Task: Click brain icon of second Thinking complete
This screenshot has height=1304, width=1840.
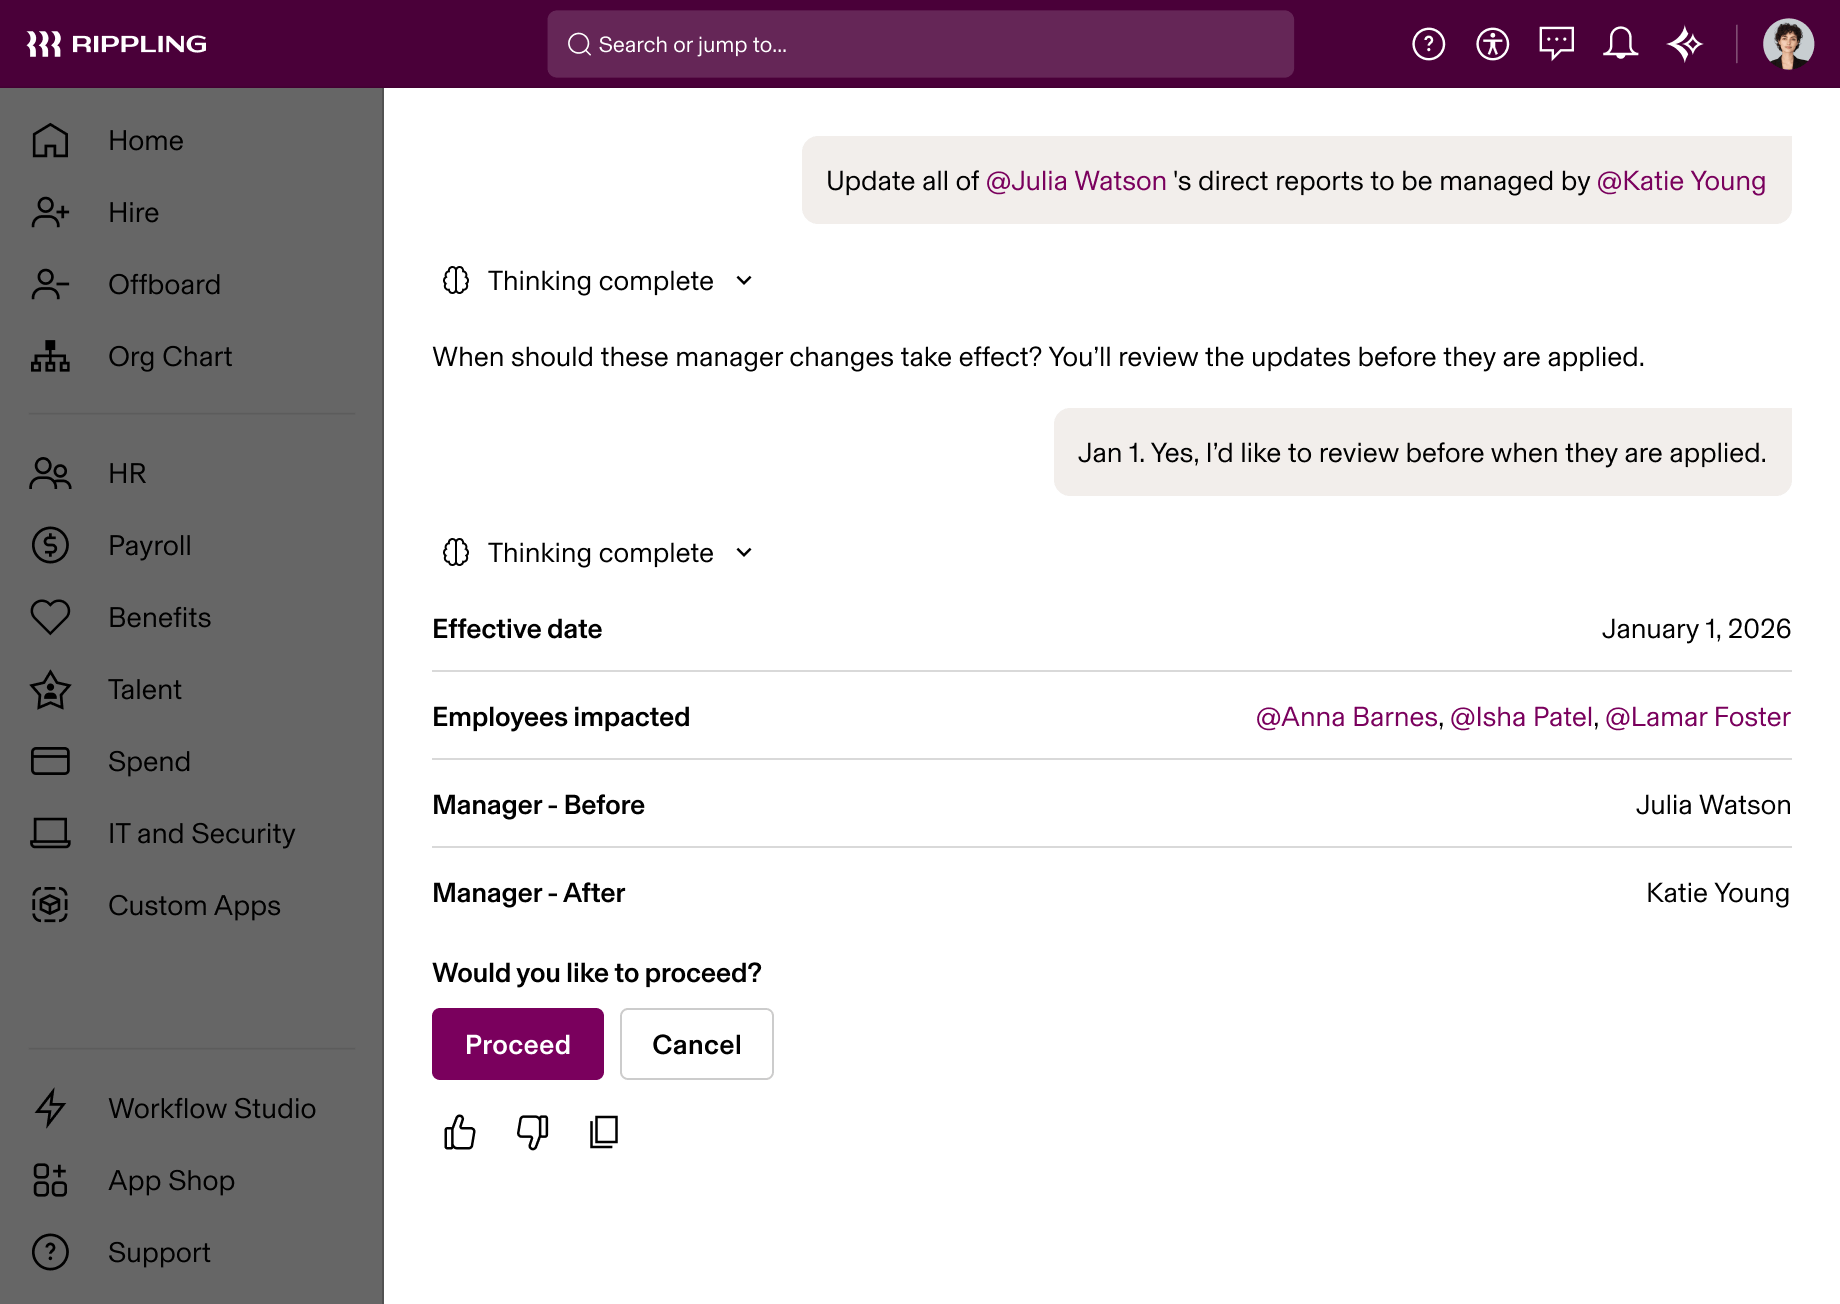Action: [456, 553]
